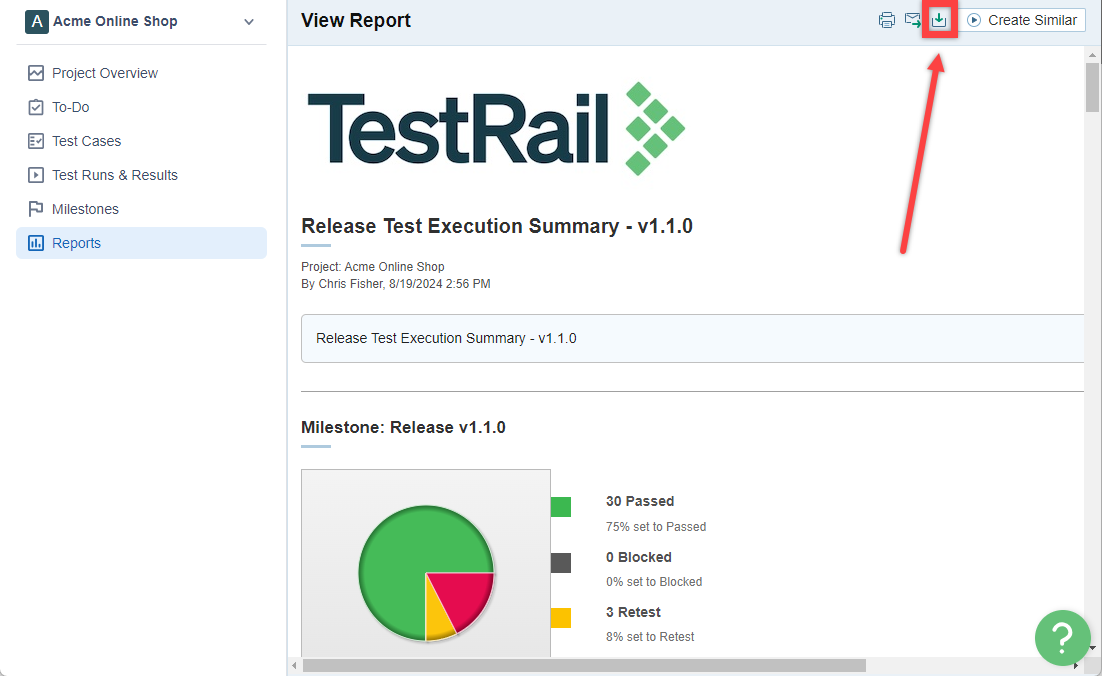Click the Acme Online Shop project avatar icon
The image size is (1102, 676).
click(x=37, y=22)
